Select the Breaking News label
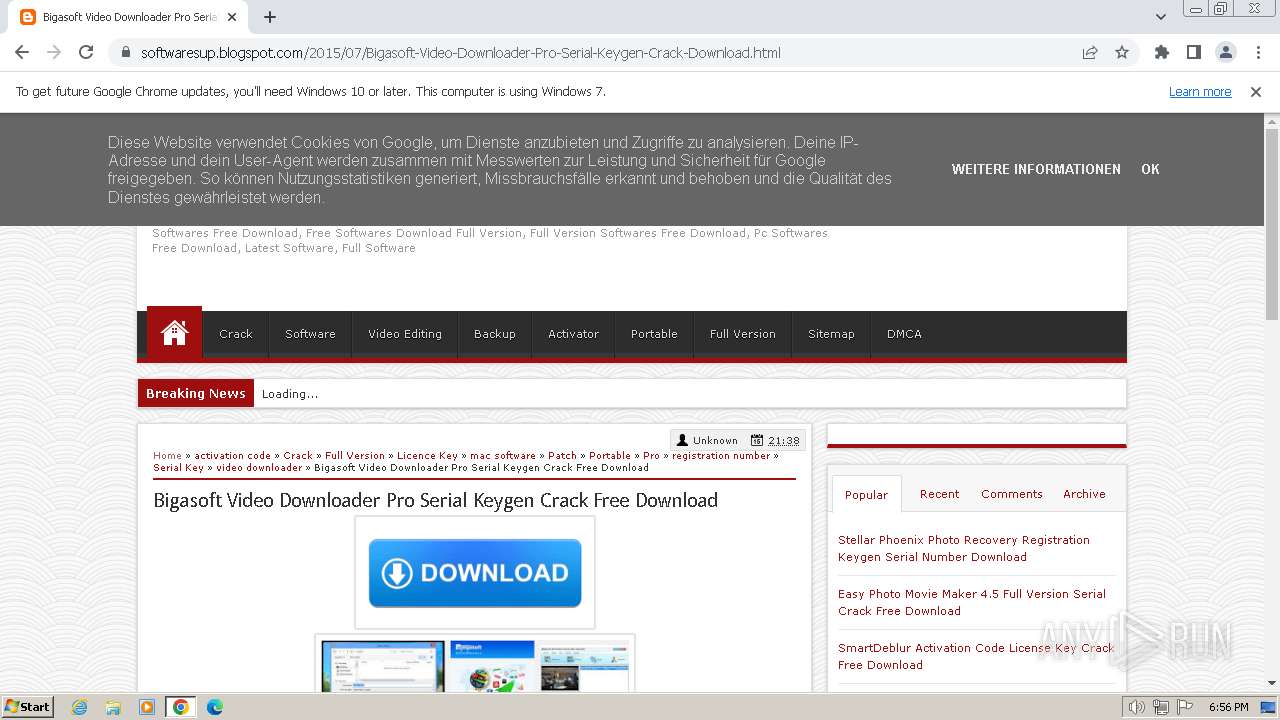Viewport: 1280px width, 720px height. (x=196, y=394)
